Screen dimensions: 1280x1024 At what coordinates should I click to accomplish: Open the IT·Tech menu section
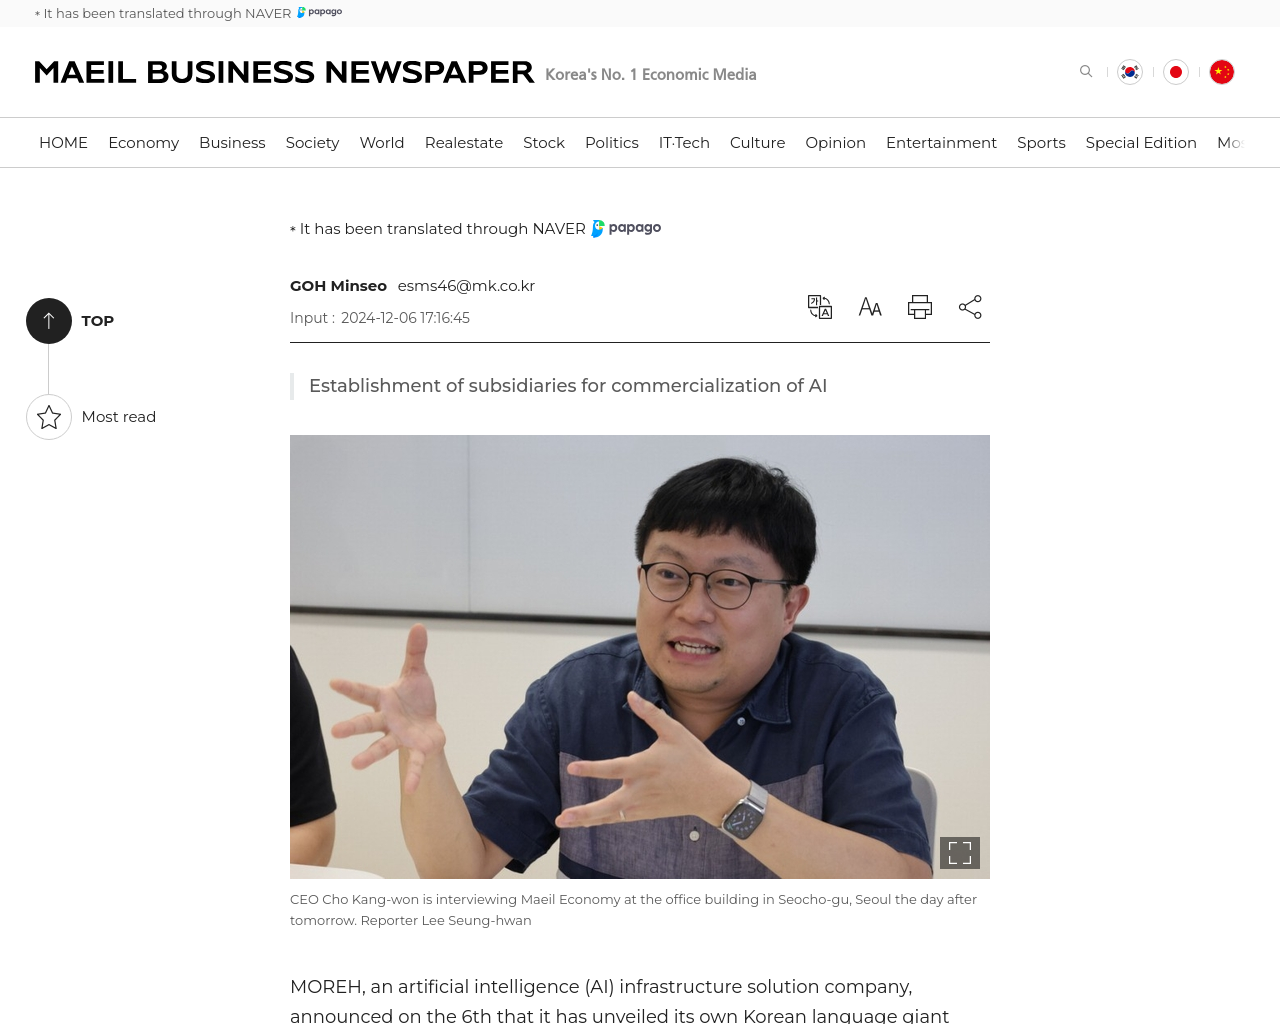[684, 143]
